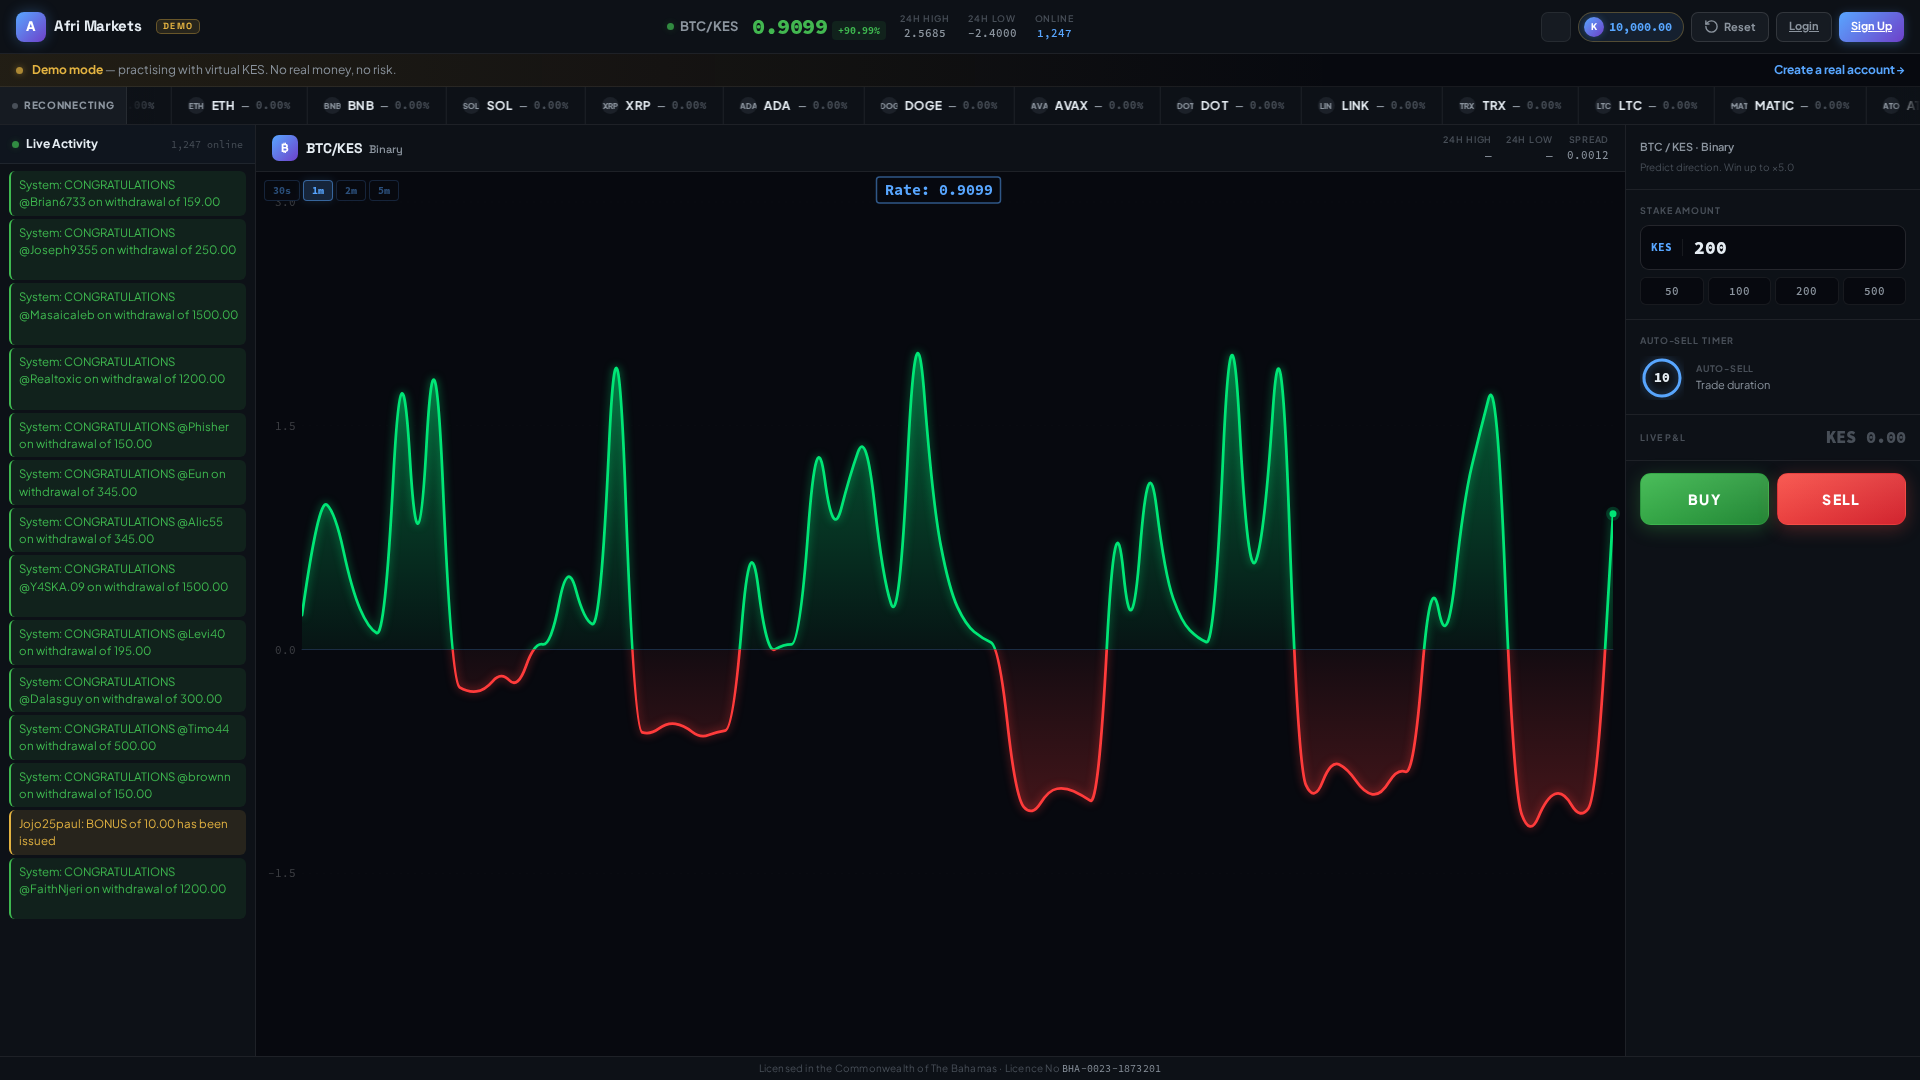
Task: Click the Afri Markets logo icon
Action: [x=31, y=27]
